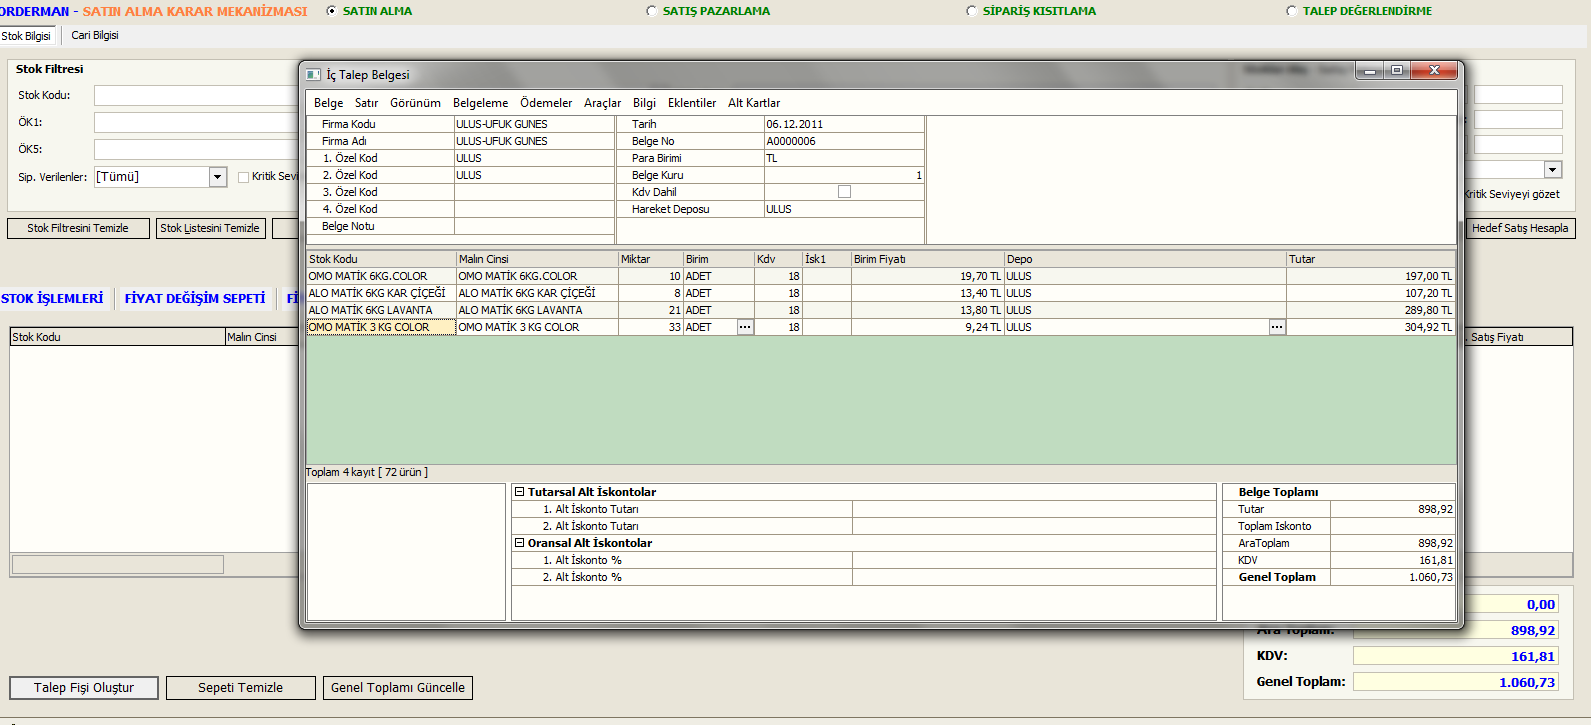The height and width of the screenshot is (725, 1593).
Task: Open the Bilgi menu
Action: click(x=644, y=103)
